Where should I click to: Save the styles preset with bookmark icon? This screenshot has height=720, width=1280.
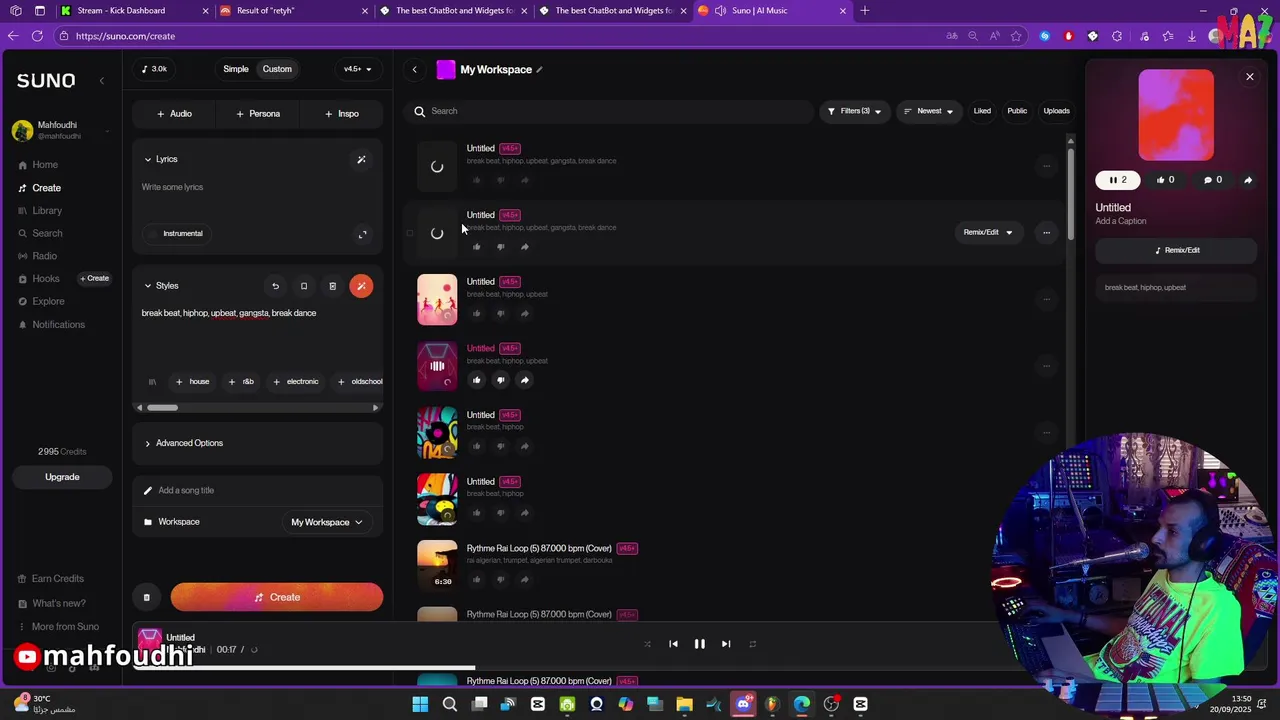[x=304, y=286]
